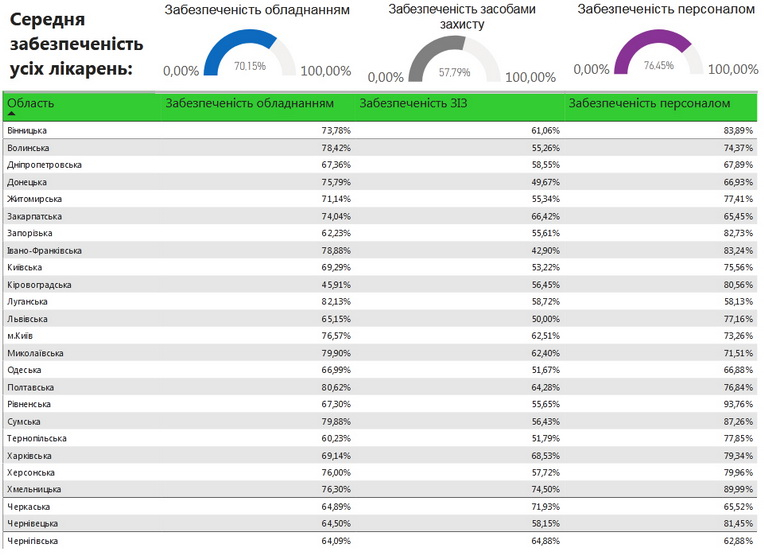Sort by Забезпеченість ЗІЗ column header
Viewport: 764px width, 560px height.
coord(412,103)
